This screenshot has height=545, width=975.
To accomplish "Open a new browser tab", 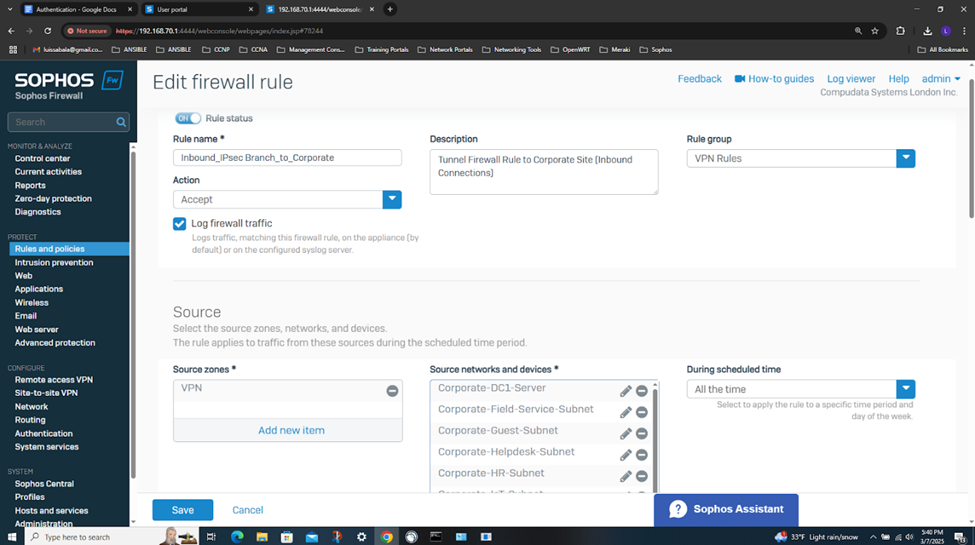I will click(390, 9).
